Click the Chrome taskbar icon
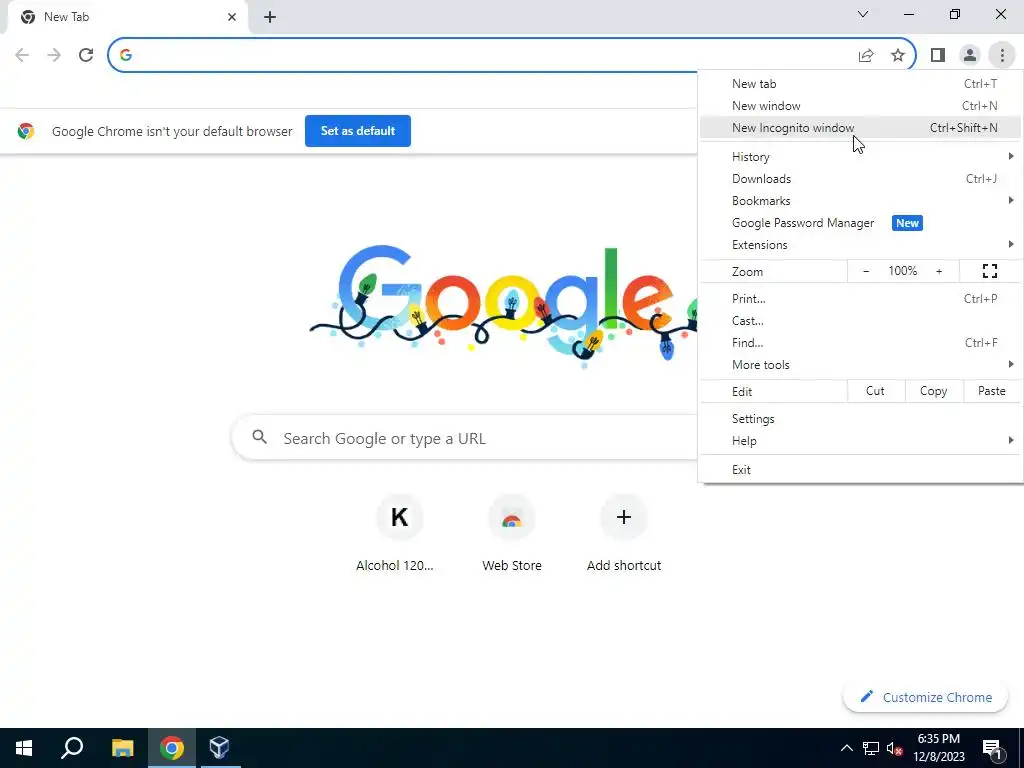 point(172,748)
